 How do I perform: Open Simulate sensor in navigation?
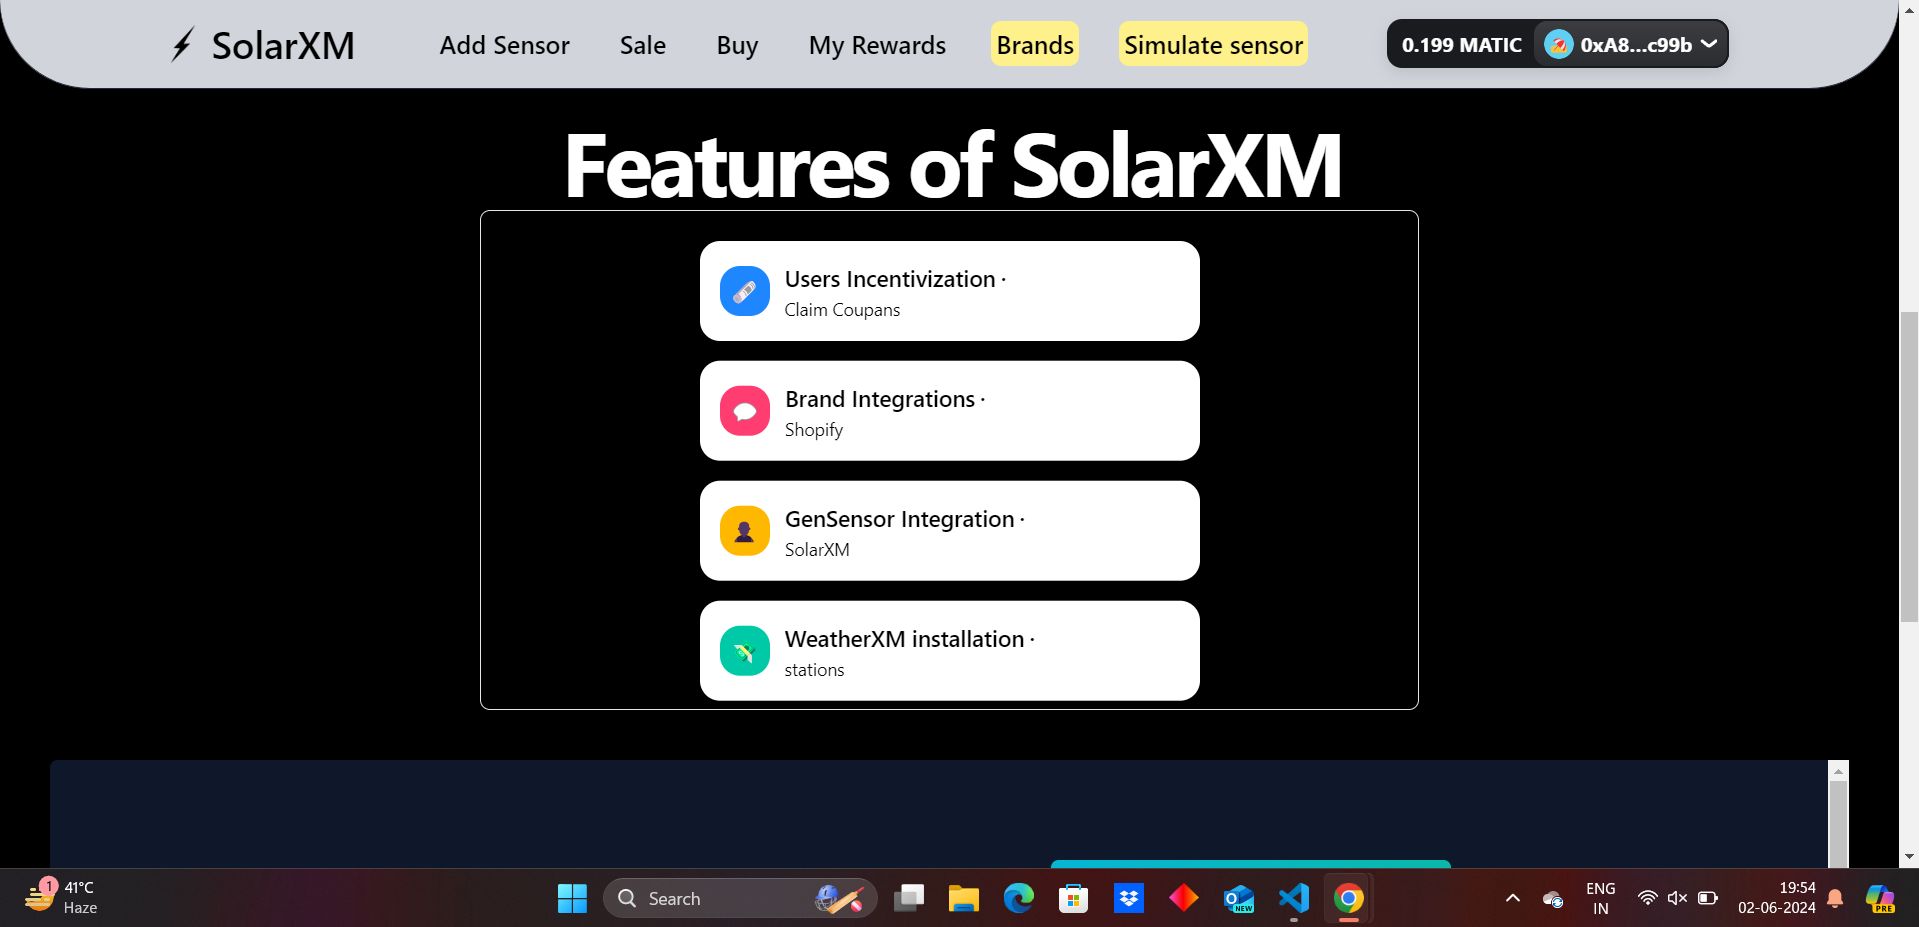tap(1213, 44)
